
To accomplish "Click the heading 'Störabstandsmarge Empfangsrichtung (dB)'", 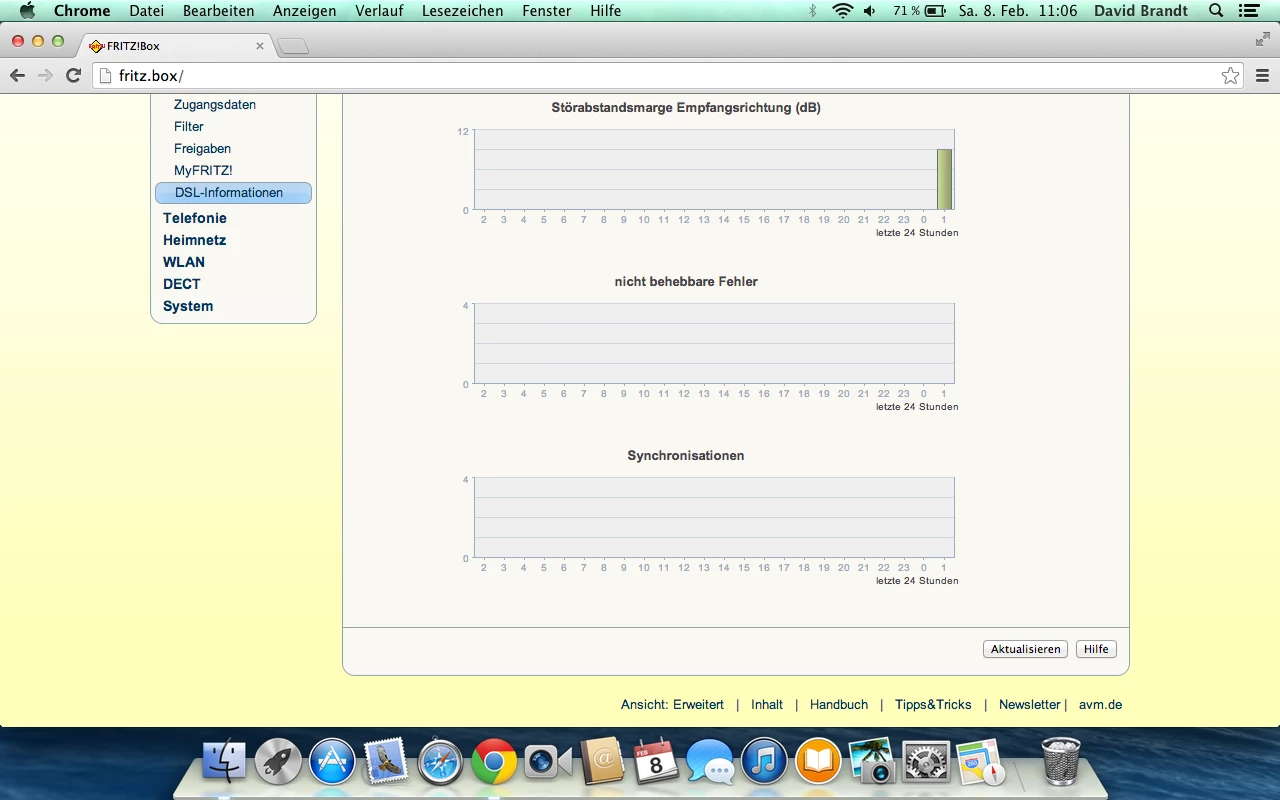I will click(686, 108).
